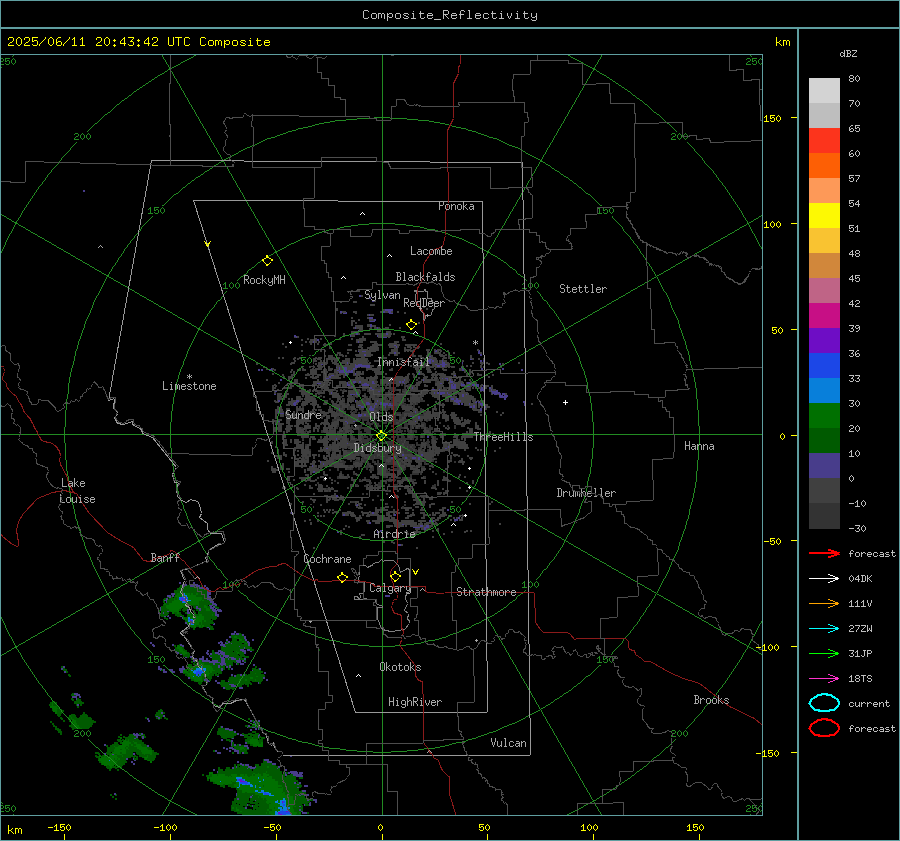Select the purple swatch between 36 and 39 dBZ
This screenshot has height=841, width=900.
[824, 340]
